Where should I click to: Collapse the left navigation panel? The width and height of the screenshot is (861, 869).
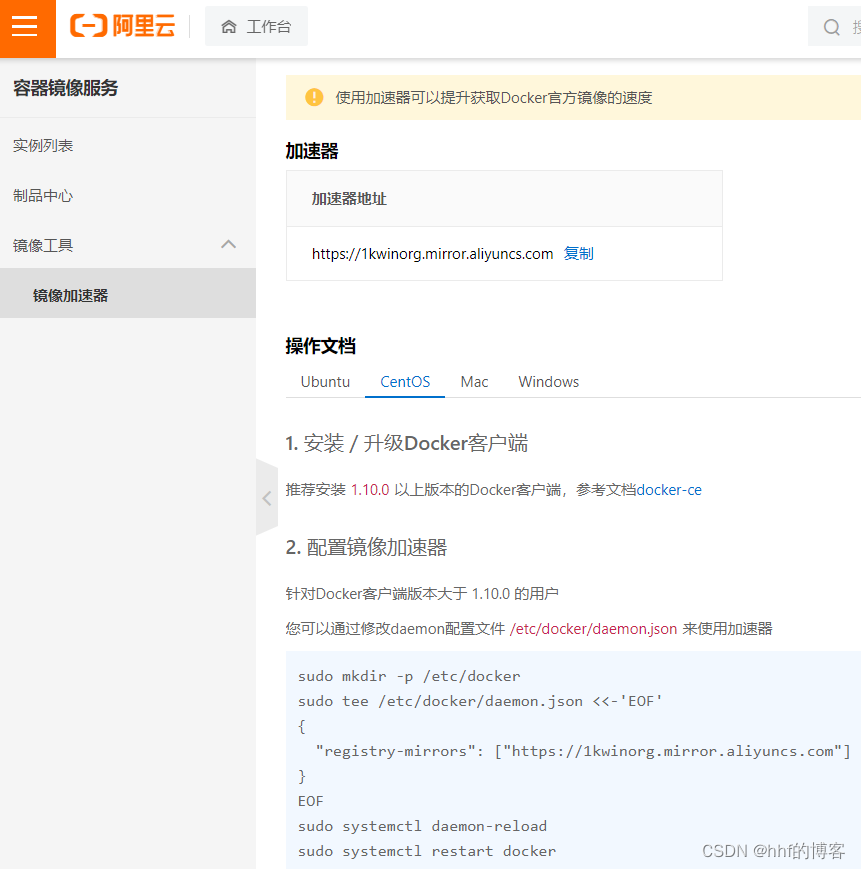pyautogui.click(x=266, y=497)
